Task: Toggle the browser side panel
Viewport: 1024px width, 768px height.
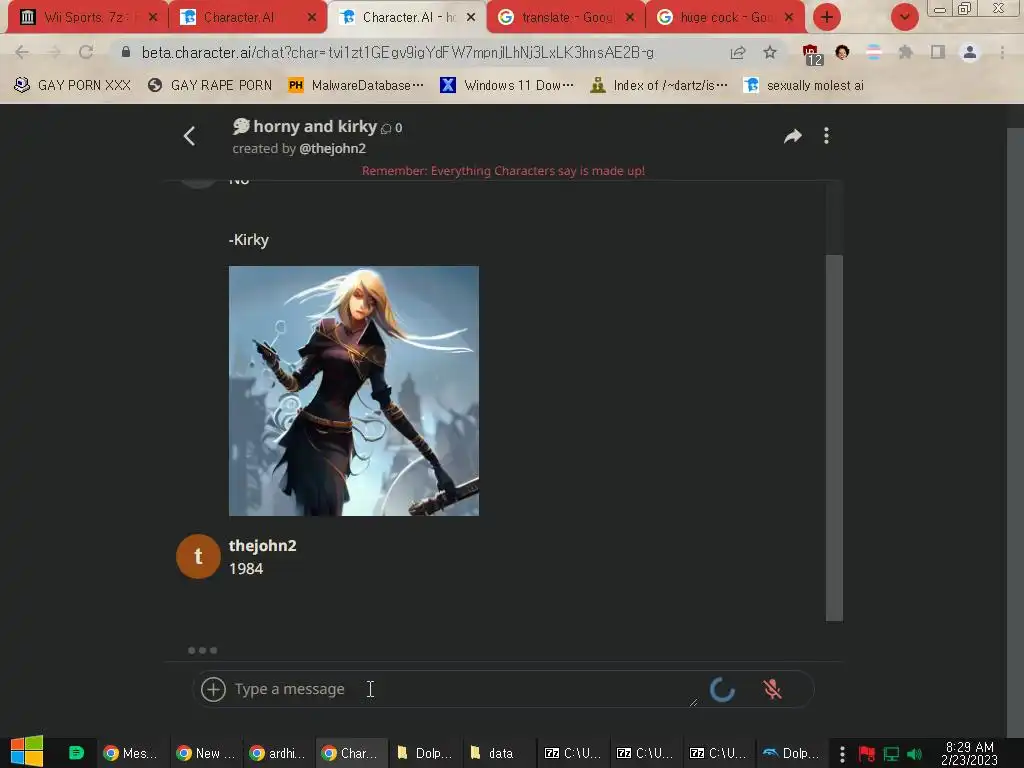Action: (938, 52)
